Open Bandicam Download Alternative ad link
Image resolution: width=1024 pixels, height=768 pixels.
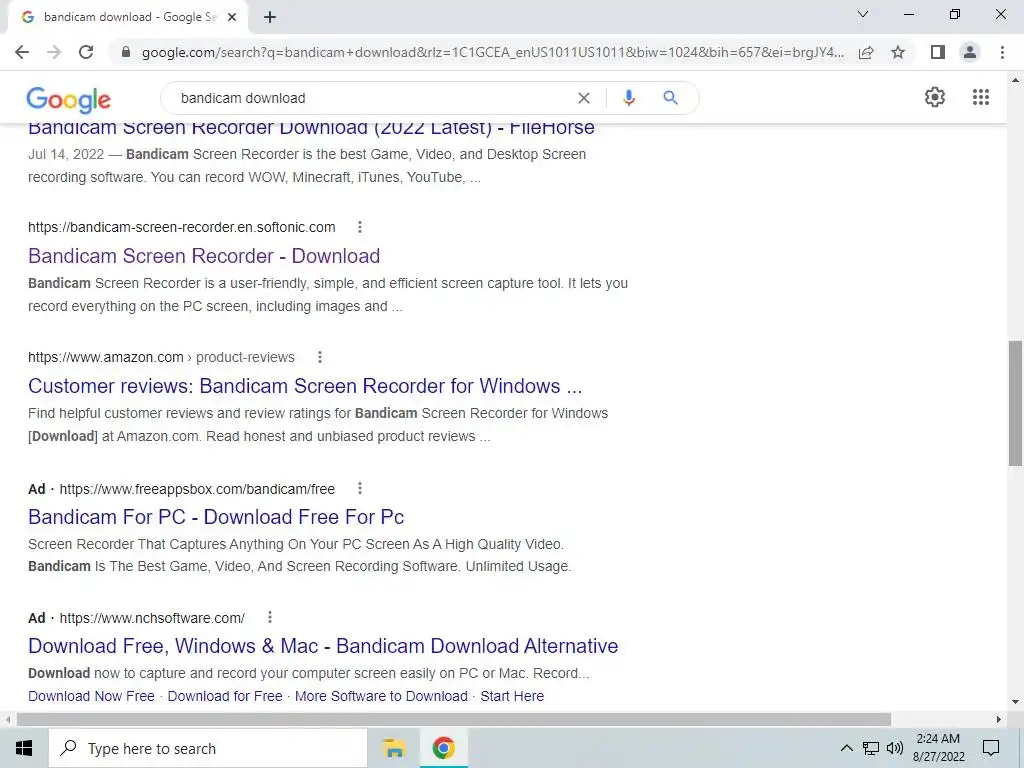click(x=323, y=646)
